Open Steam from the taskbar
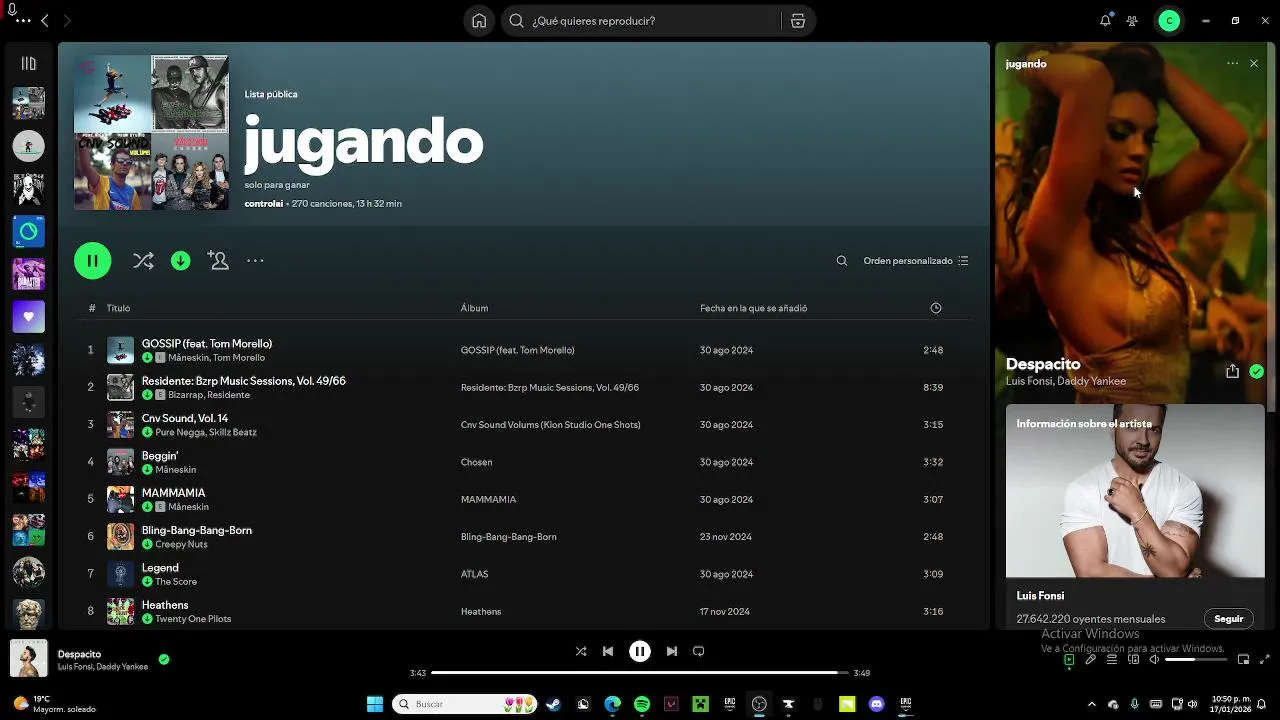The width and height of the screenshot is (1280, 720). coord(553,704)
